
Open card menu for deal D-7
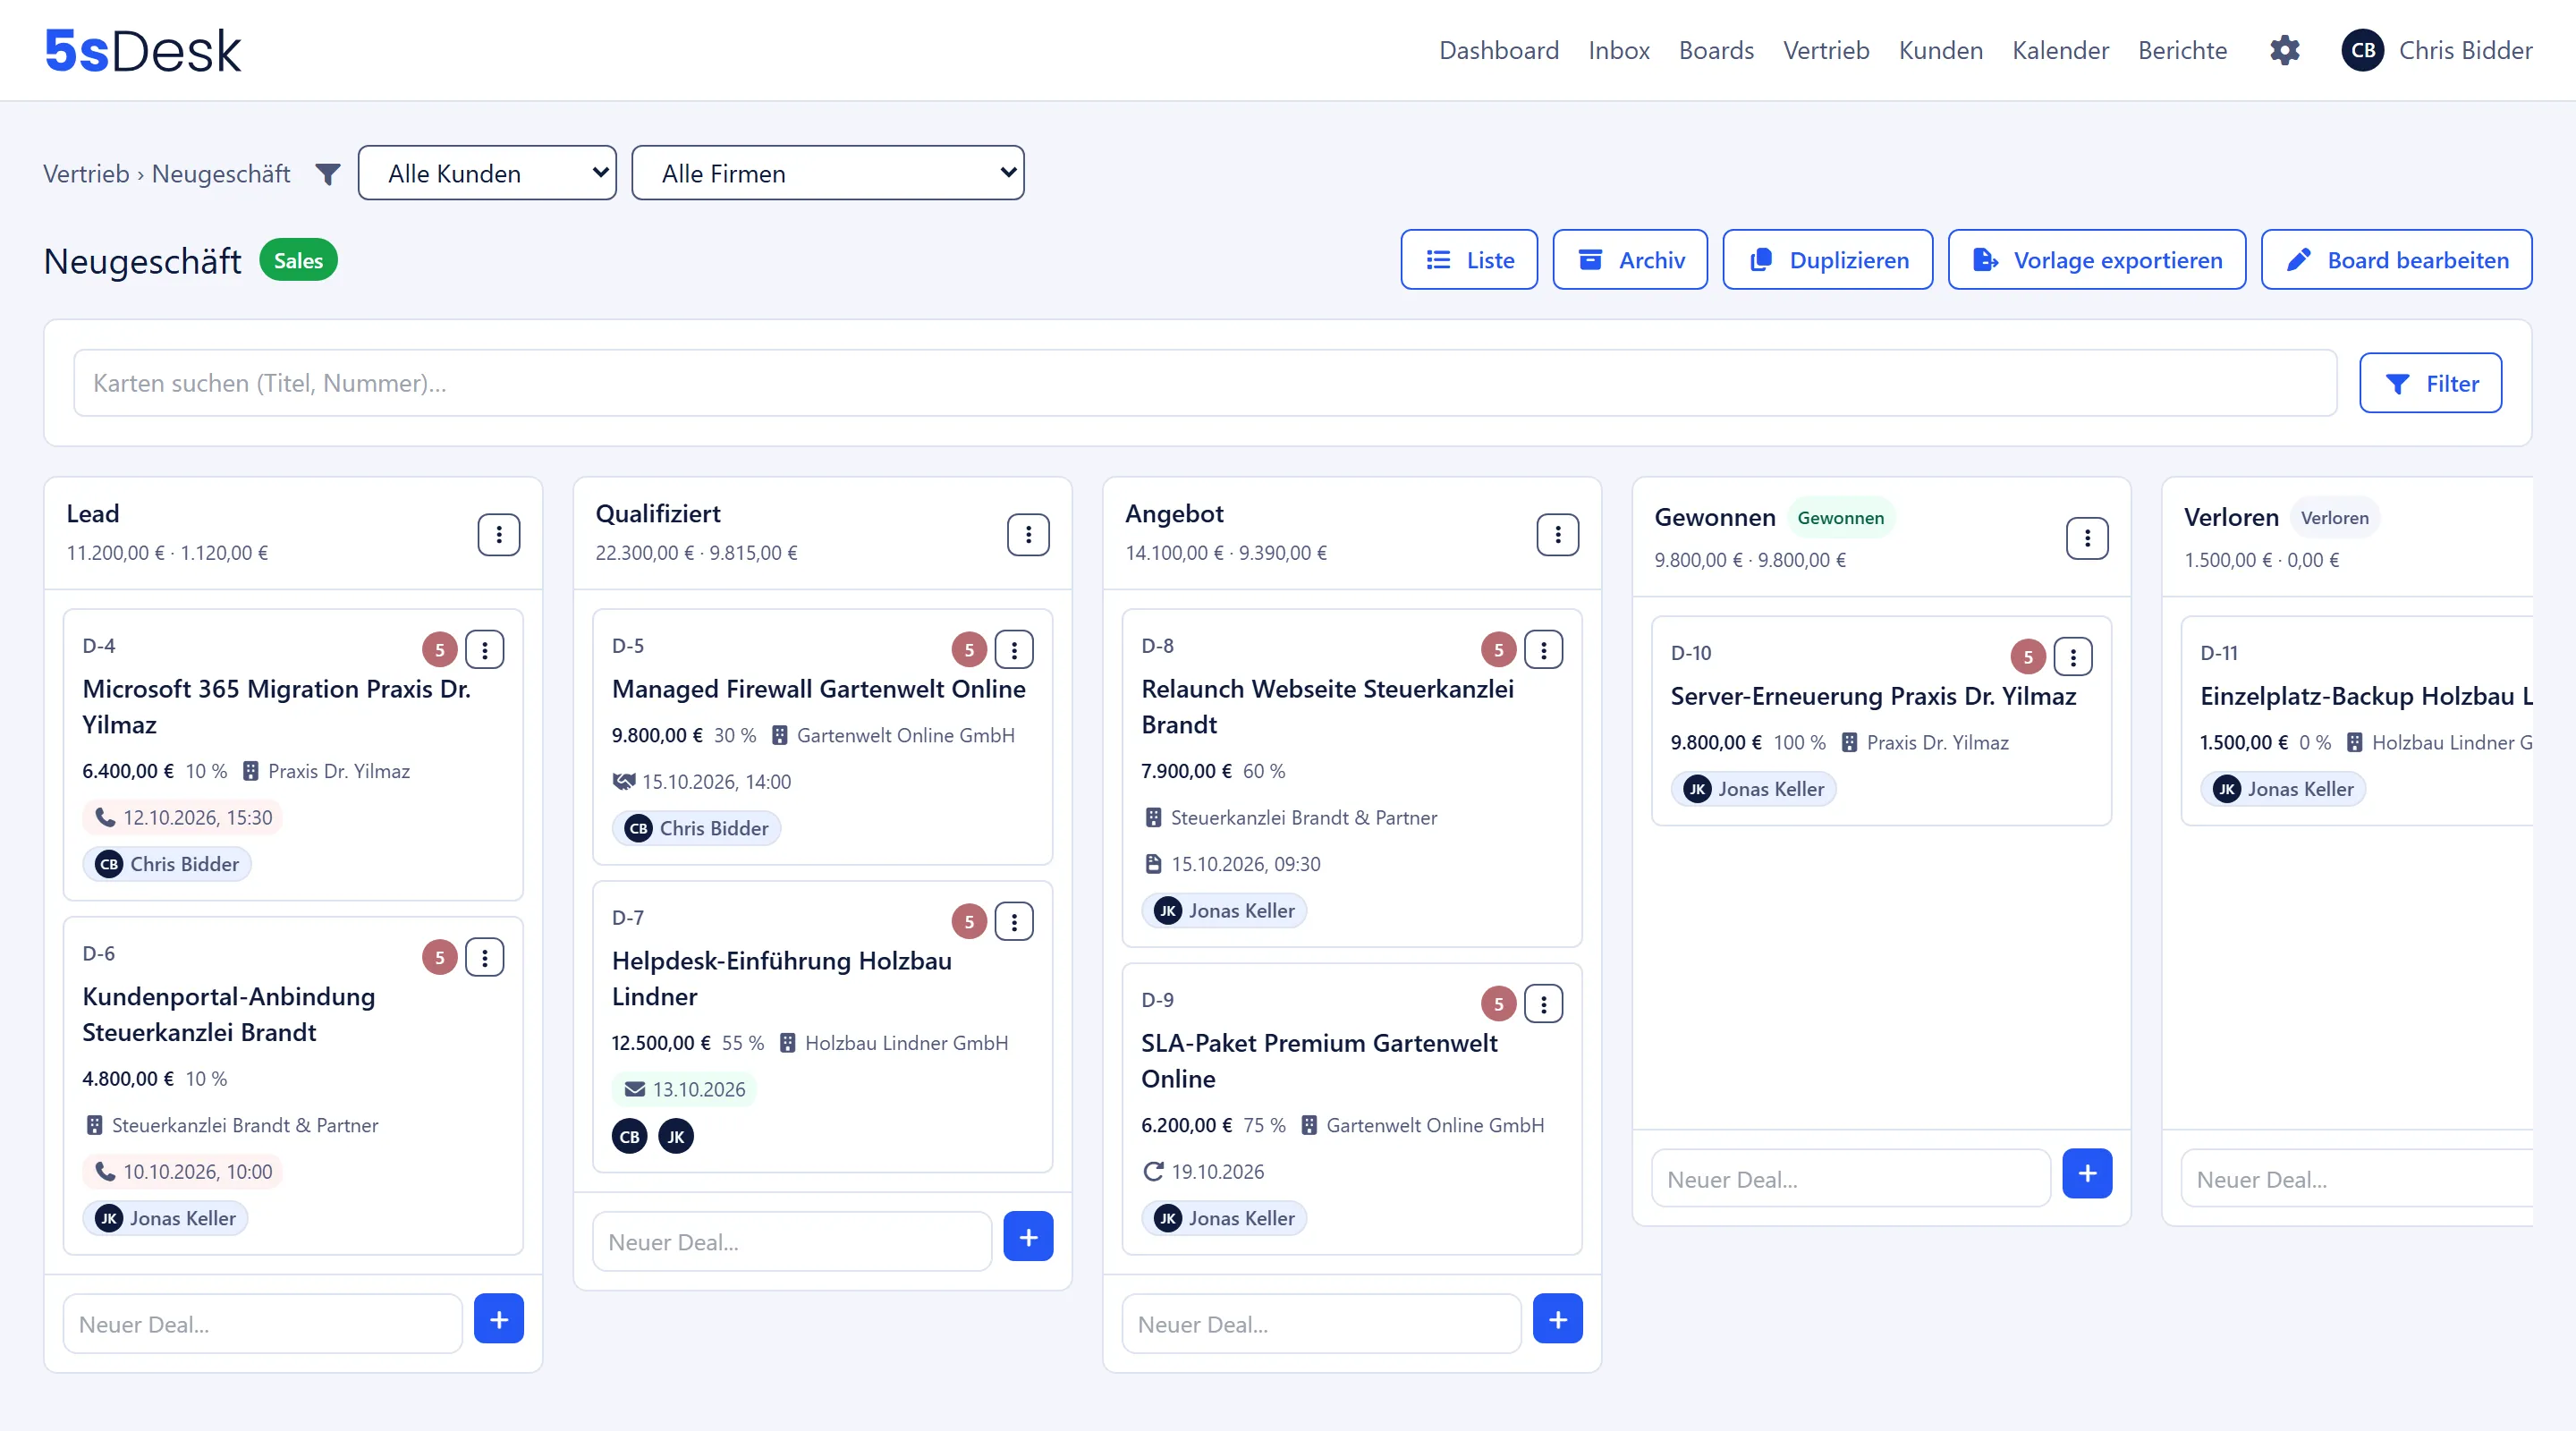coord(1014,922)
